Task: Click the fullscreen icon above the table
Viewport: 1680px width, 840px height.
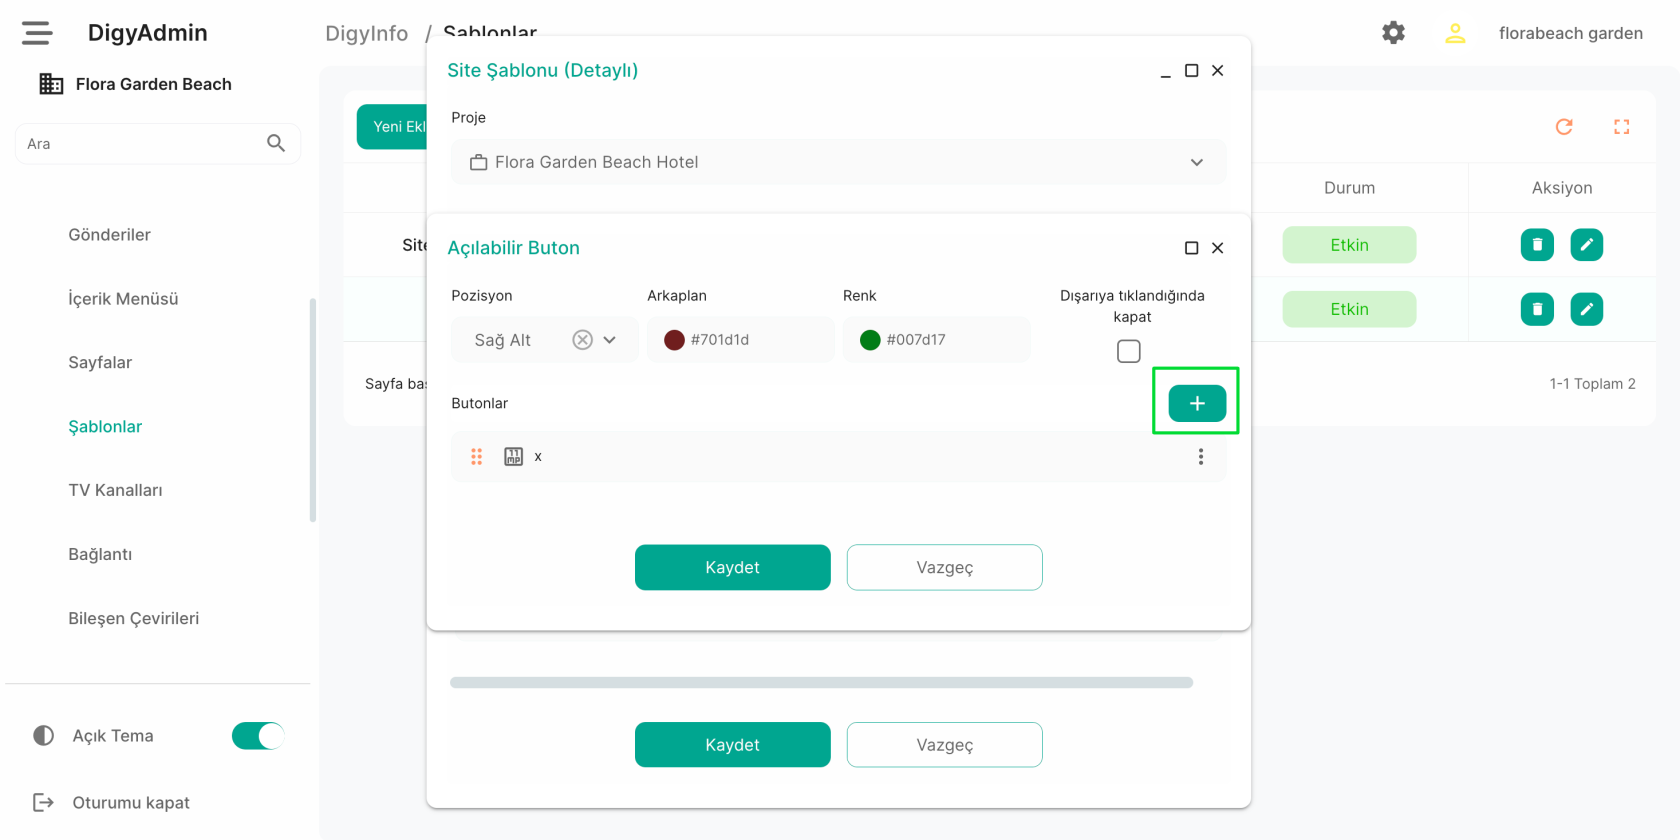Action: pyautogui.click(x=1621, y=127)
